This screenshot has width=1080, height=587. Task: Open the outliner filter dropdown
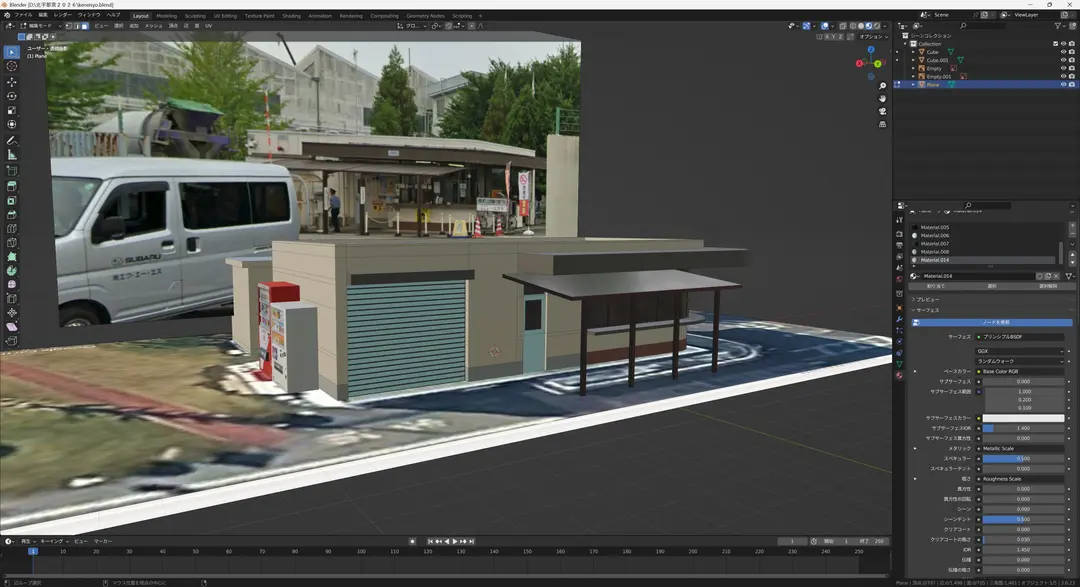1060,26
